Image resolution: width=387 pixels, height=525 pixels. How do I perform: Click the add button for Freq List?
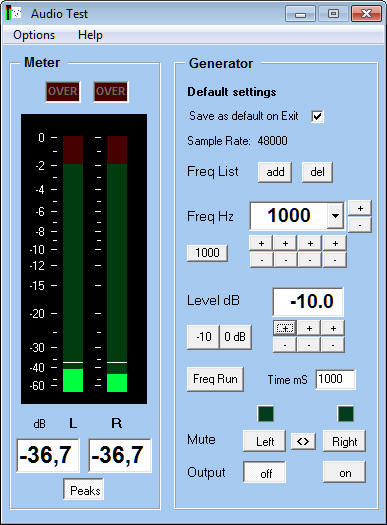275,172
